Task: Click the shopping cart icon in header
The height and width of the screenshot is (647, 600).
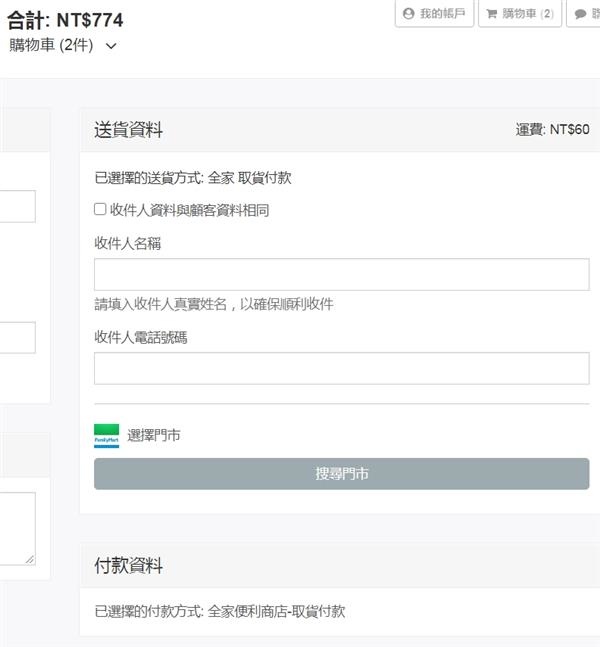Action: (x=491, y=14)
